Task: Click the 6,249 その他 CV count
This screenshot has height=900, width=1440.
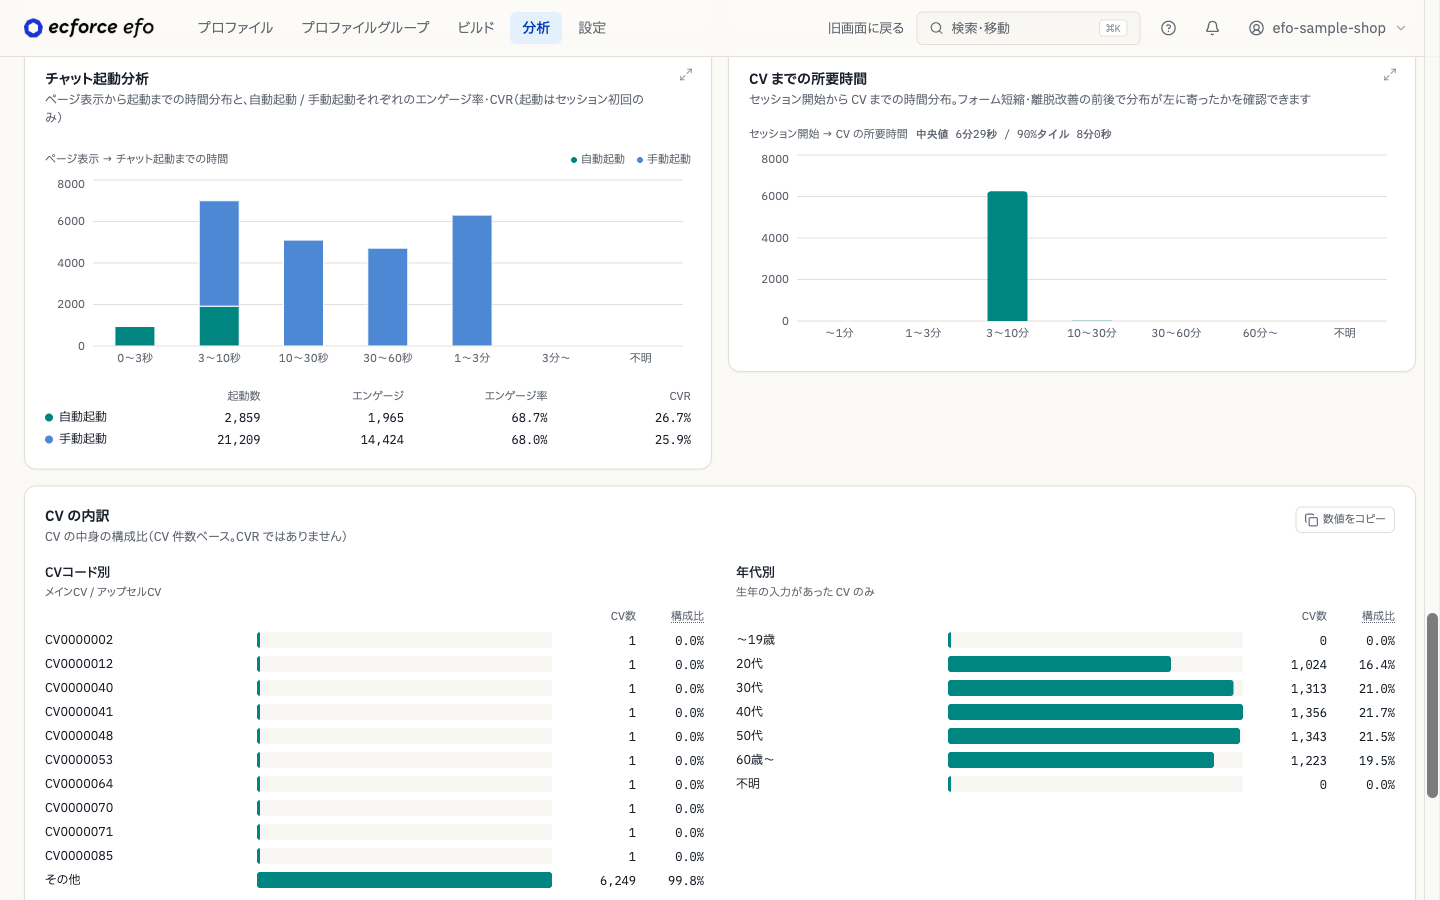Action: coord(618,881)
